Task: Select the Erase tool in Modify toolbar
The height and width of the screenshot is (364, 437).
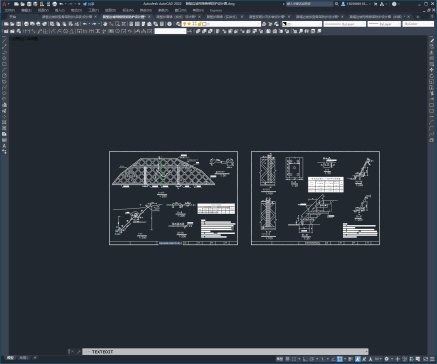Action: [x=432, y=41]
